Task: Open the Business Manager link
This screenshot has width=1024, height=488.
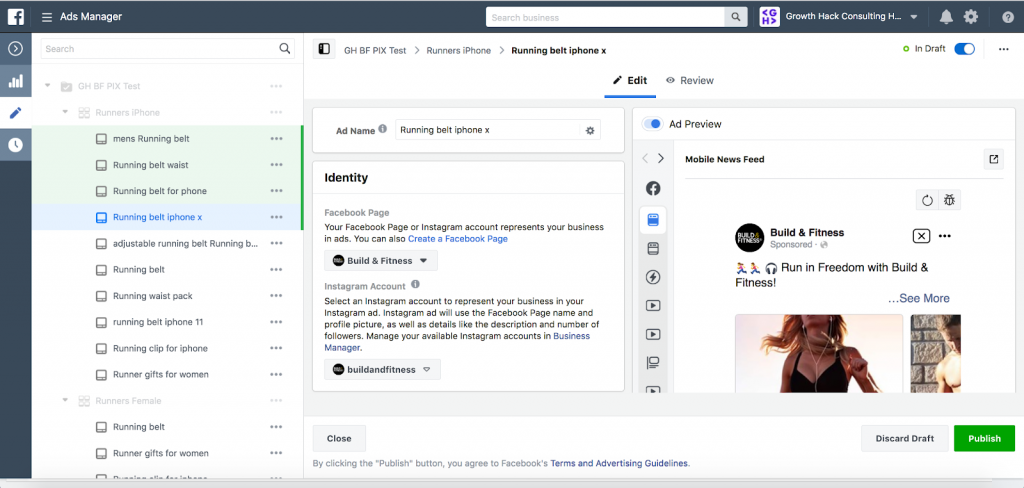Action: pyautogui.click(x=457, y=342)
